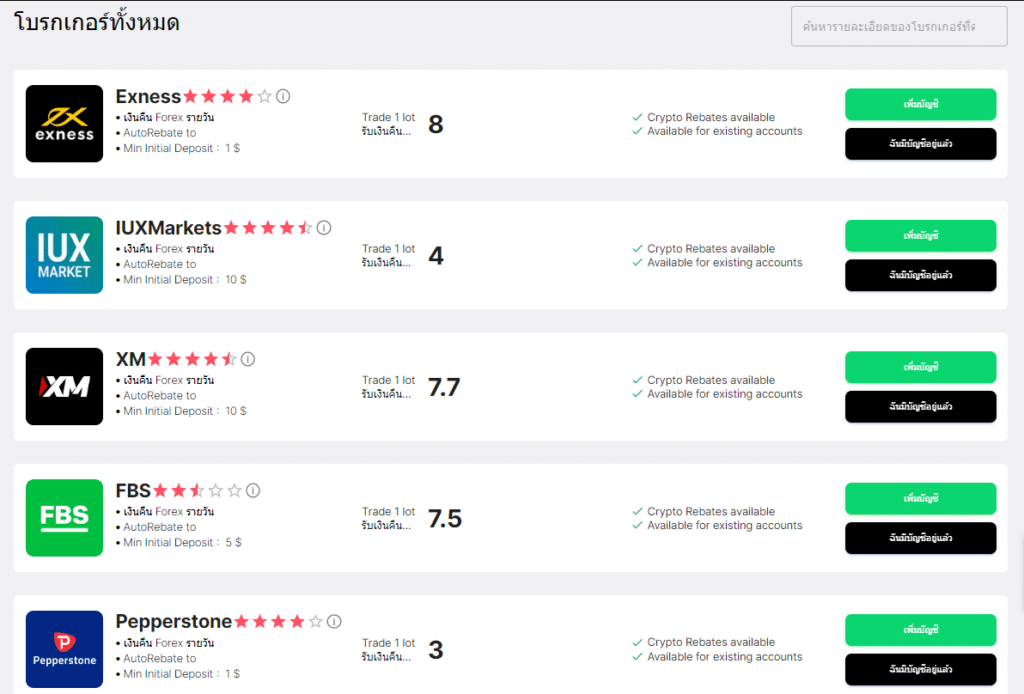Viewport: 1024px width, 694px height.
Task: Click Pepperstone rebate value 3
Action: [x=436, y=650]
